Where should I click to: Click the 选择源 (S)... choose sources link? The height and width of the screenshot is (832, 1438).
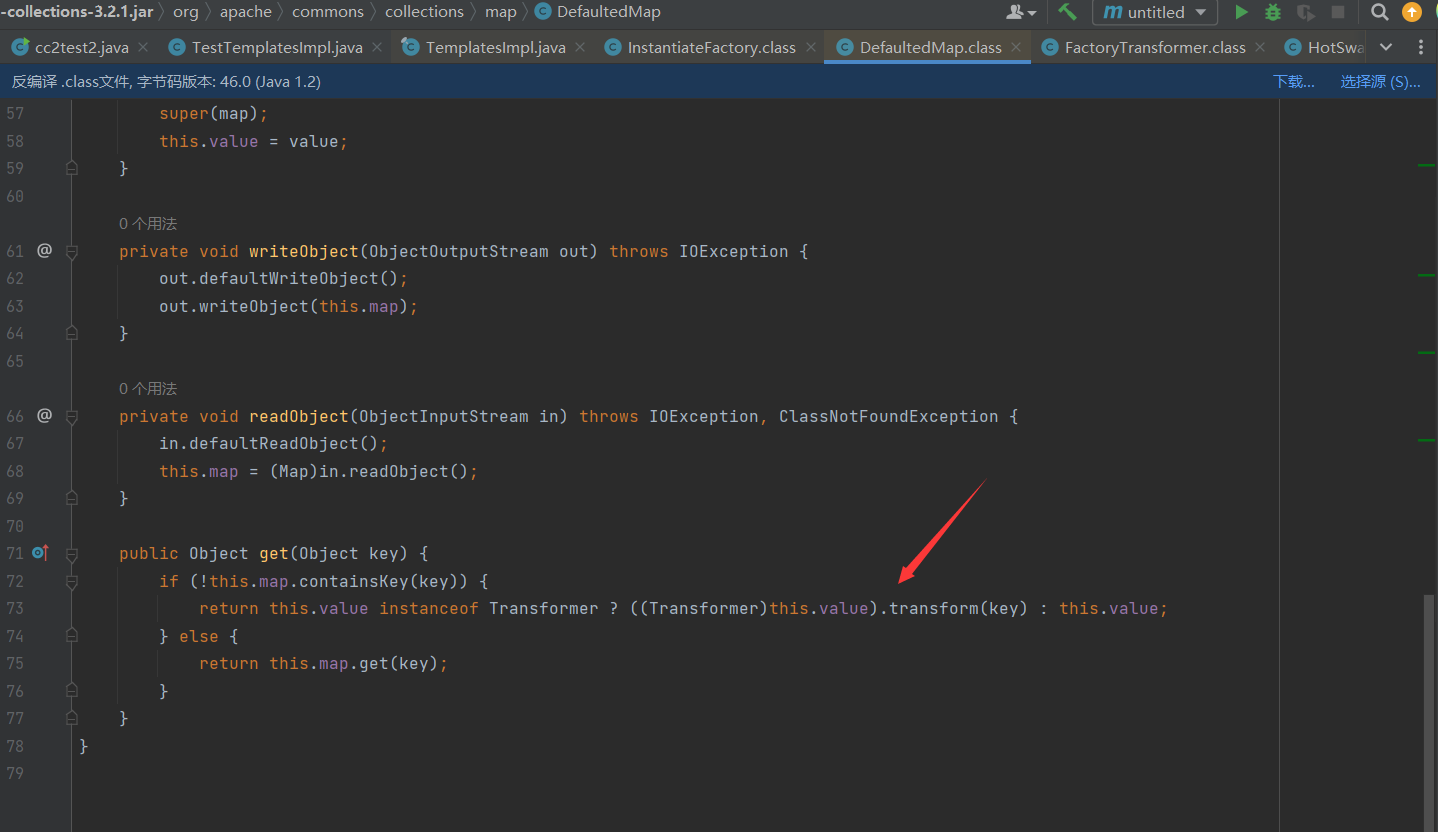(x=1380, y=82)
